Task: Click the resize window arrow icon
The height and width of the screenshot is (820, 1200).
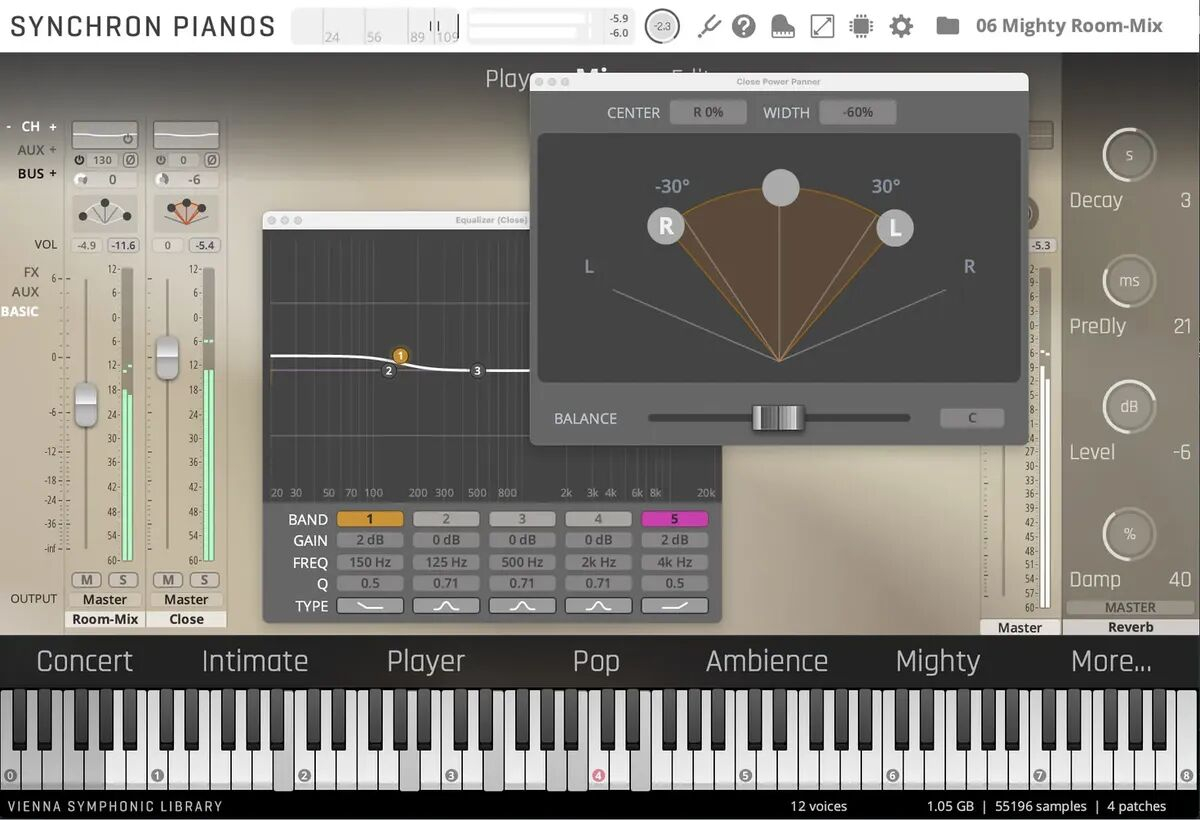Action: (x=822, y=26)
